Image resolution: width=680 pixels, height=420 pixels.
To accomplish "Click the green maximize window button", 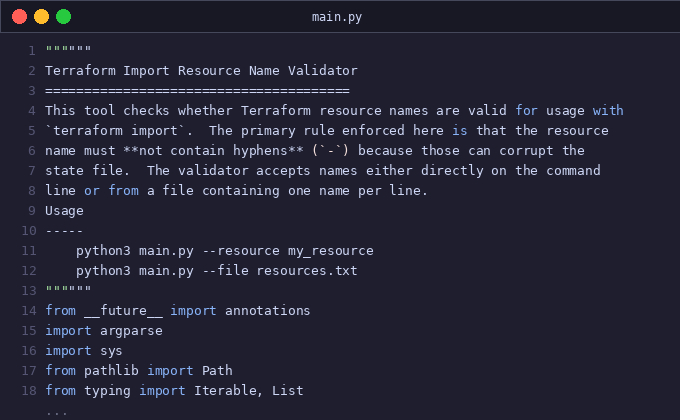I will (x=63, y=17).
